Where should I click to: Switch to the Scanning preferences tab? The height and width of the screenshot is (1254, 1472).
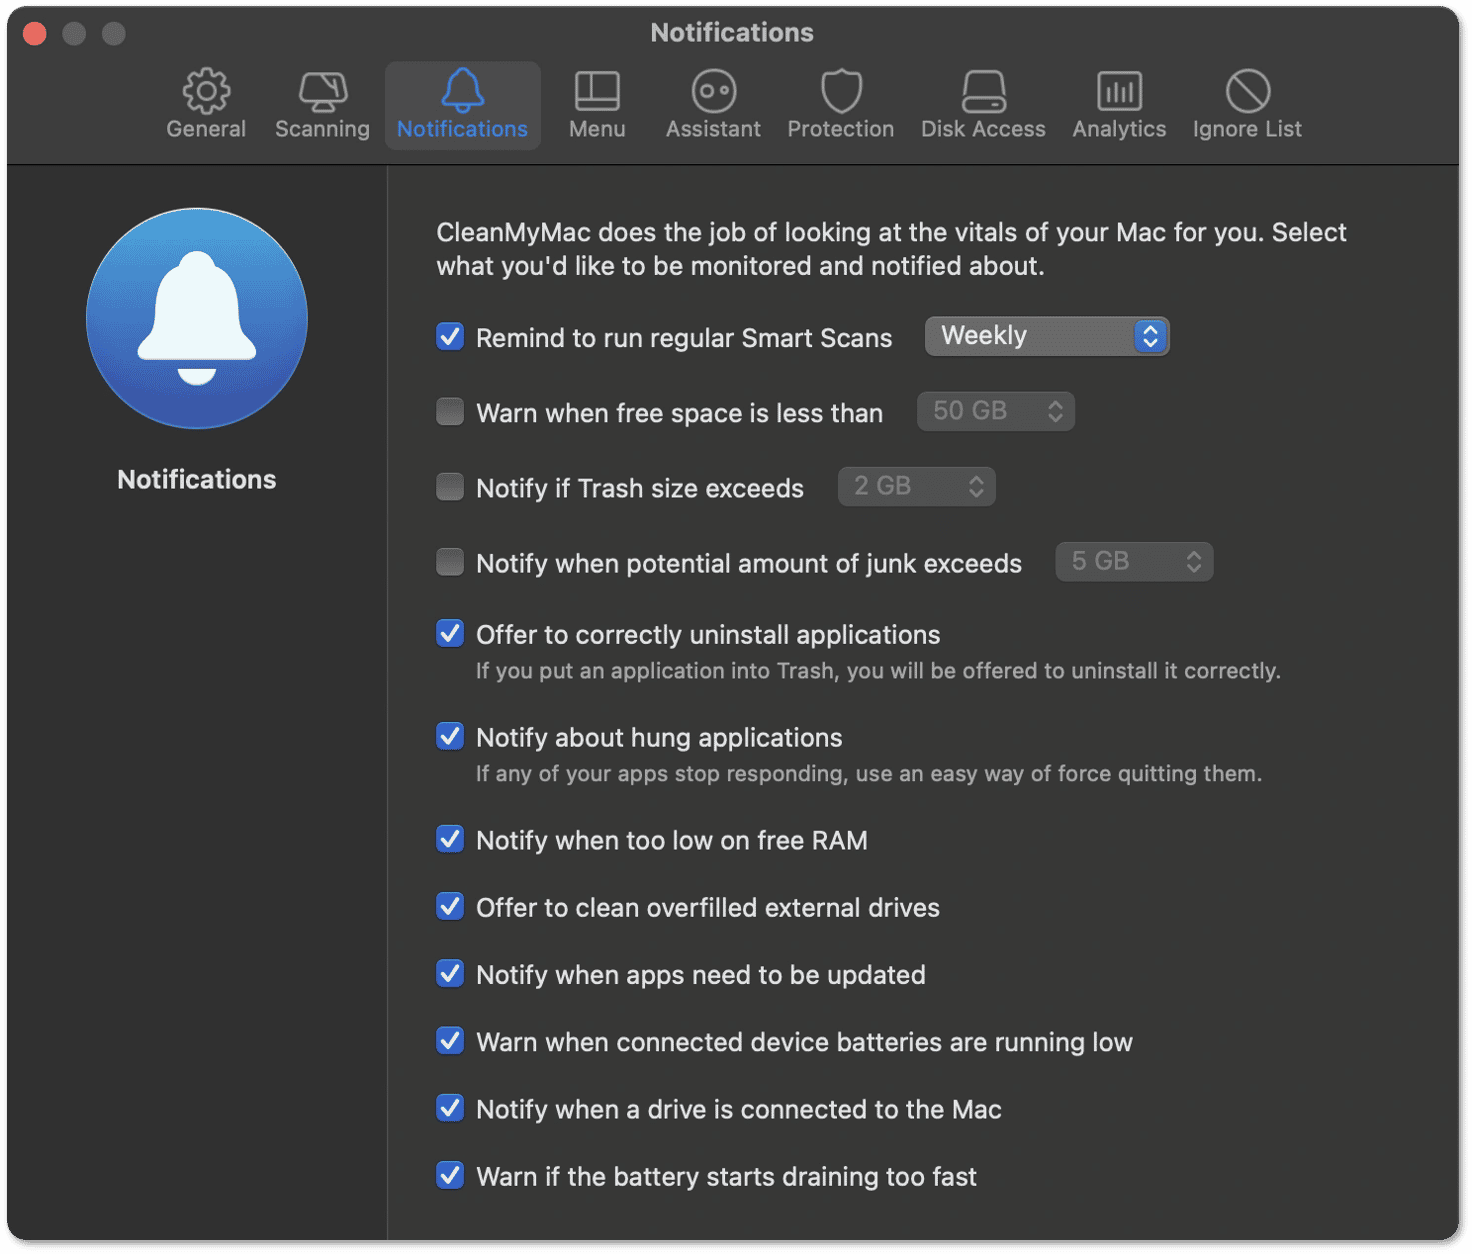pyautogui.click(x=322, y=105)
